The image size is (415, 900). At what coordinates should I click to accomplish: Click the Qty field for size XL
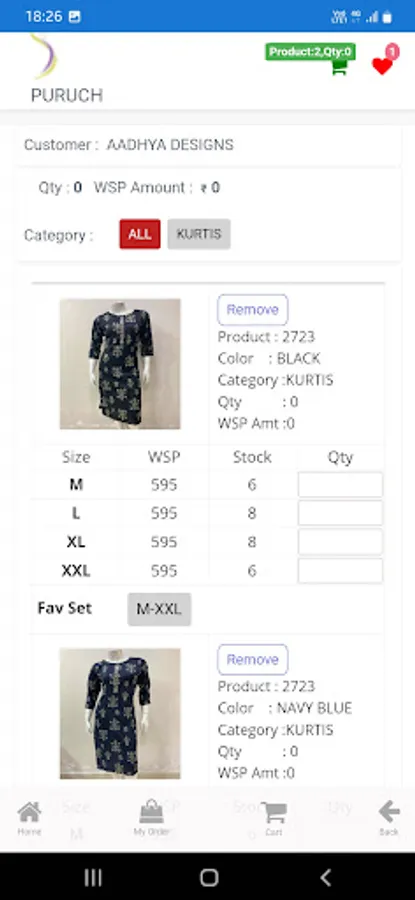click(340, 542)
